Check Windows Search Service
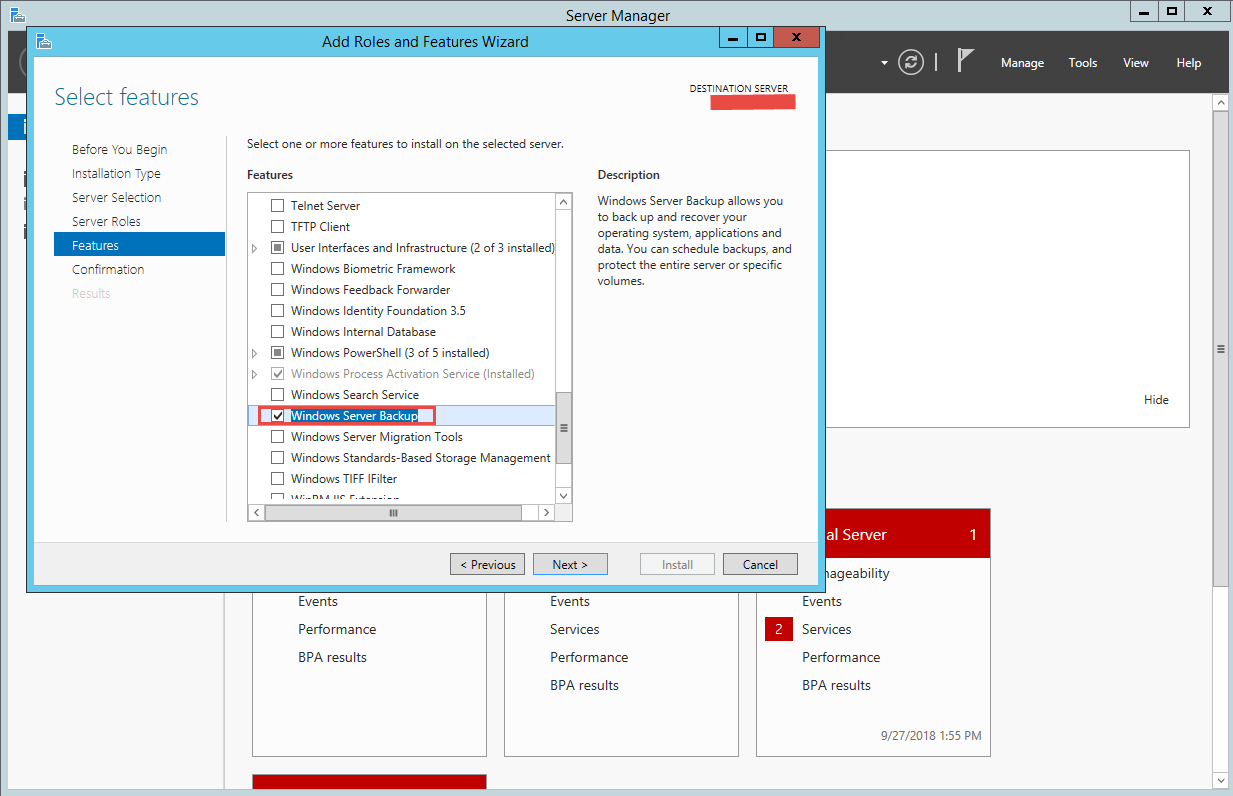 tap(278, 395)
